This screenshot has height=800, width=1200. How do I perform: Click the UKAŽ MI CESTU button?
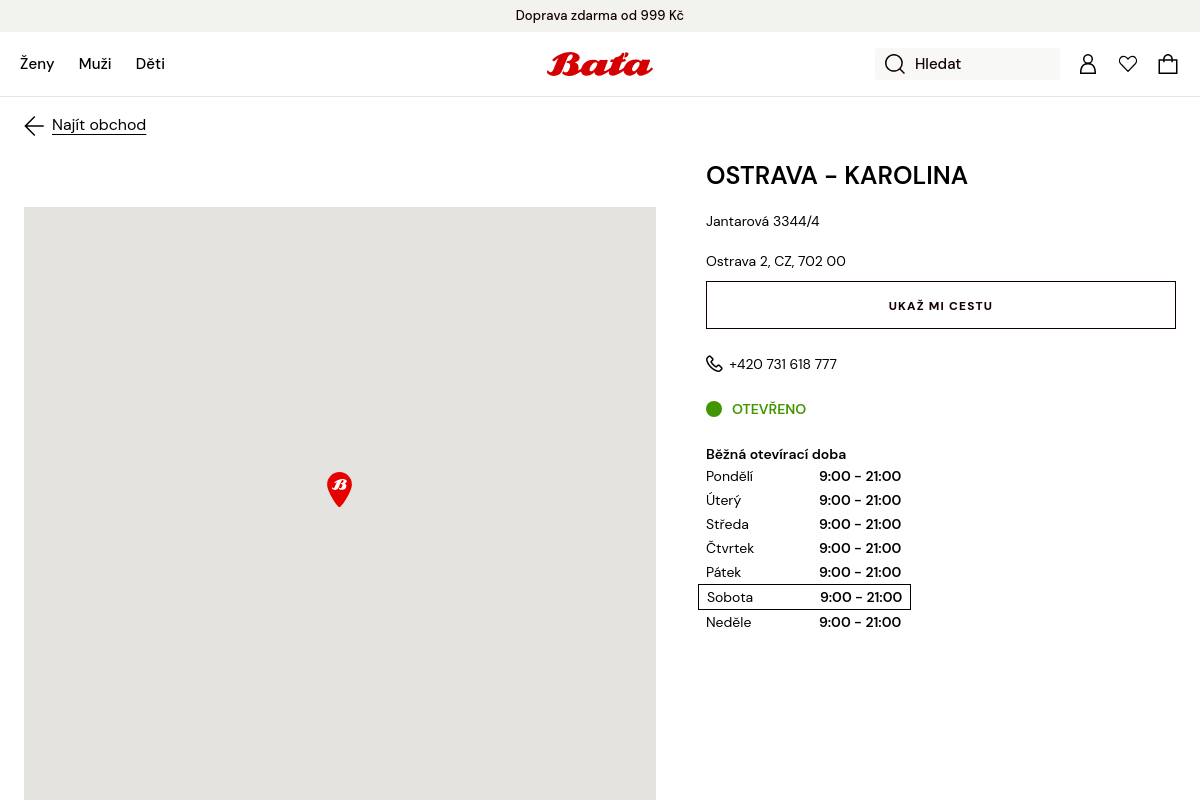point(941,305)
